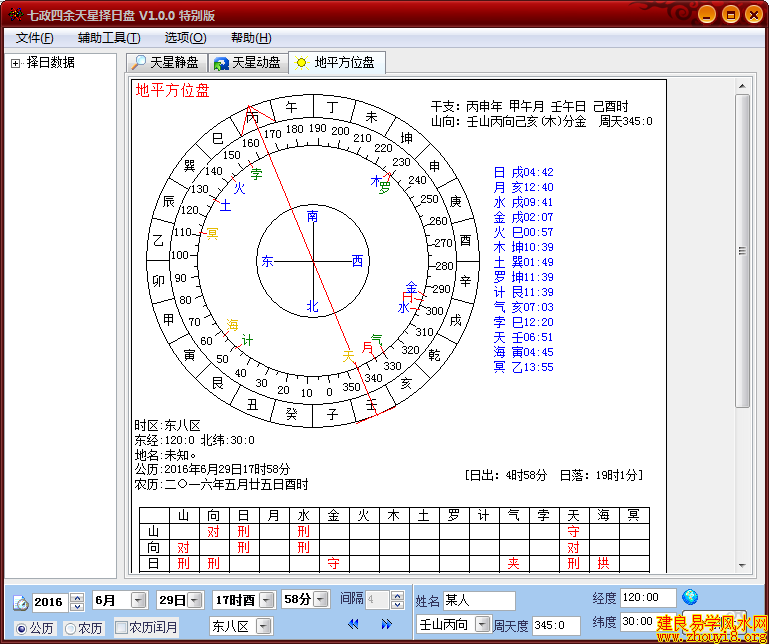Click the 西 label in the compass center
The width and height of the screenshot is (769, 644).
point(358,261)
